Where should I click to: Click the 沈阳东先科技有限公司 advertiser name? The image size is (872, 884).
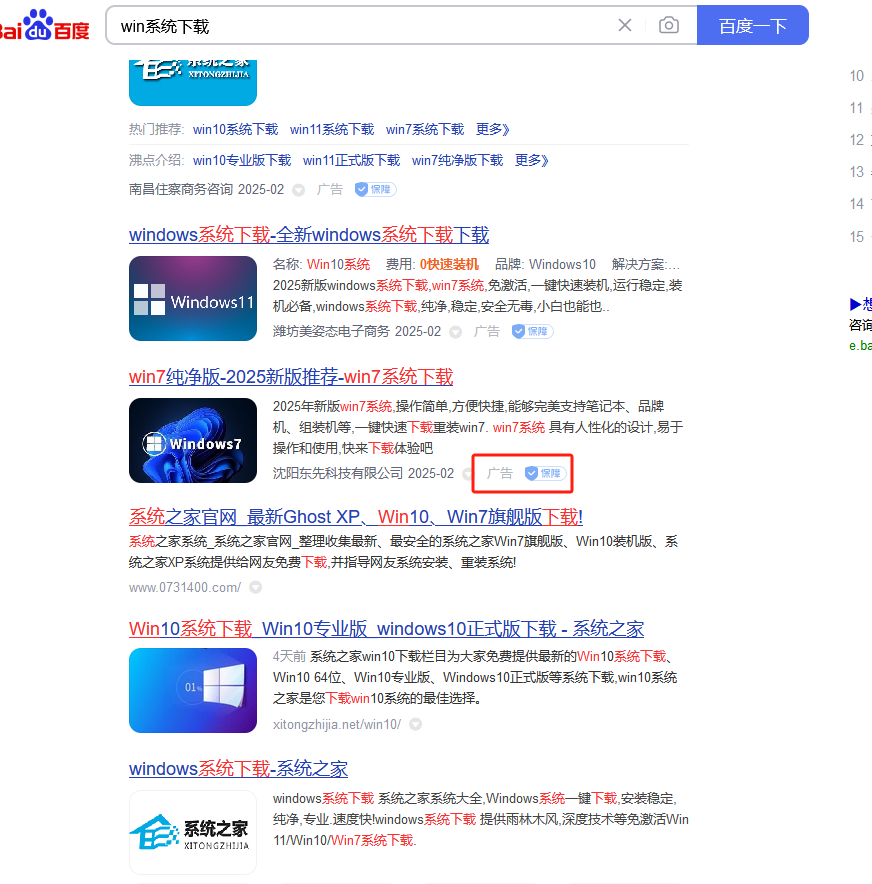coord(338,474)
